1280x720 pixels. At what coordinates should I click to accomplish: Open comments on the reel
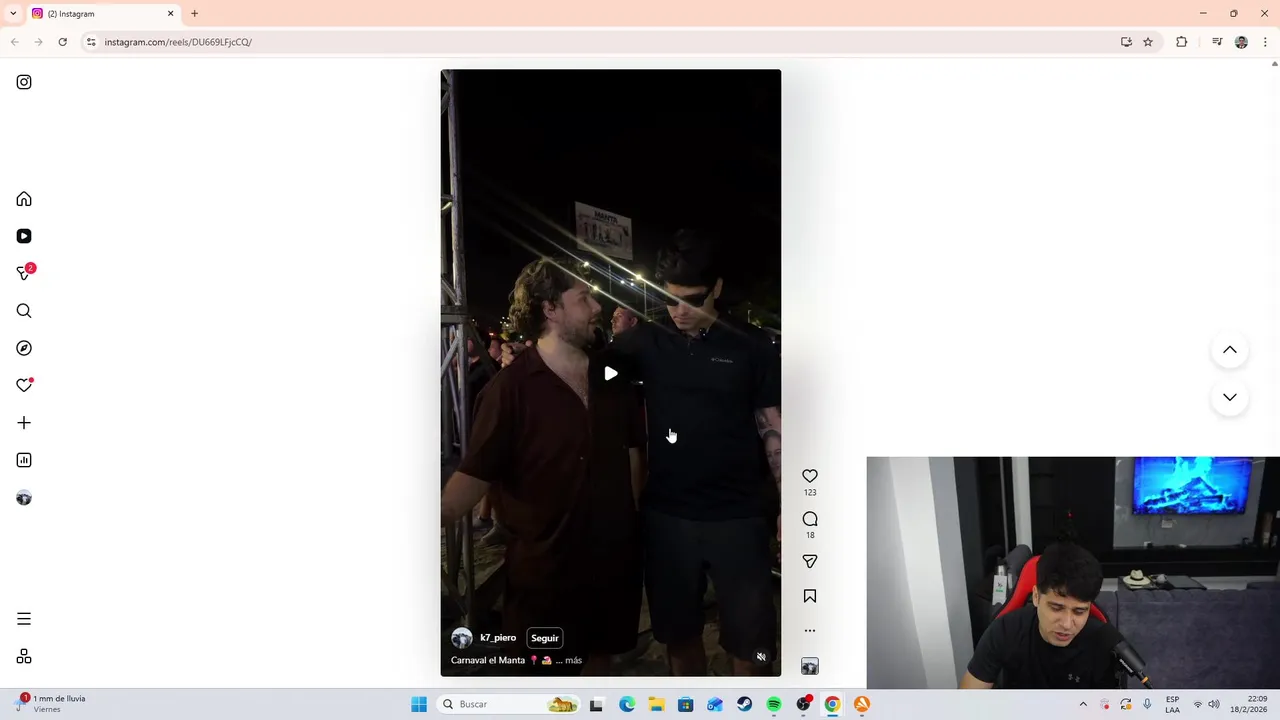coord(810,519)
